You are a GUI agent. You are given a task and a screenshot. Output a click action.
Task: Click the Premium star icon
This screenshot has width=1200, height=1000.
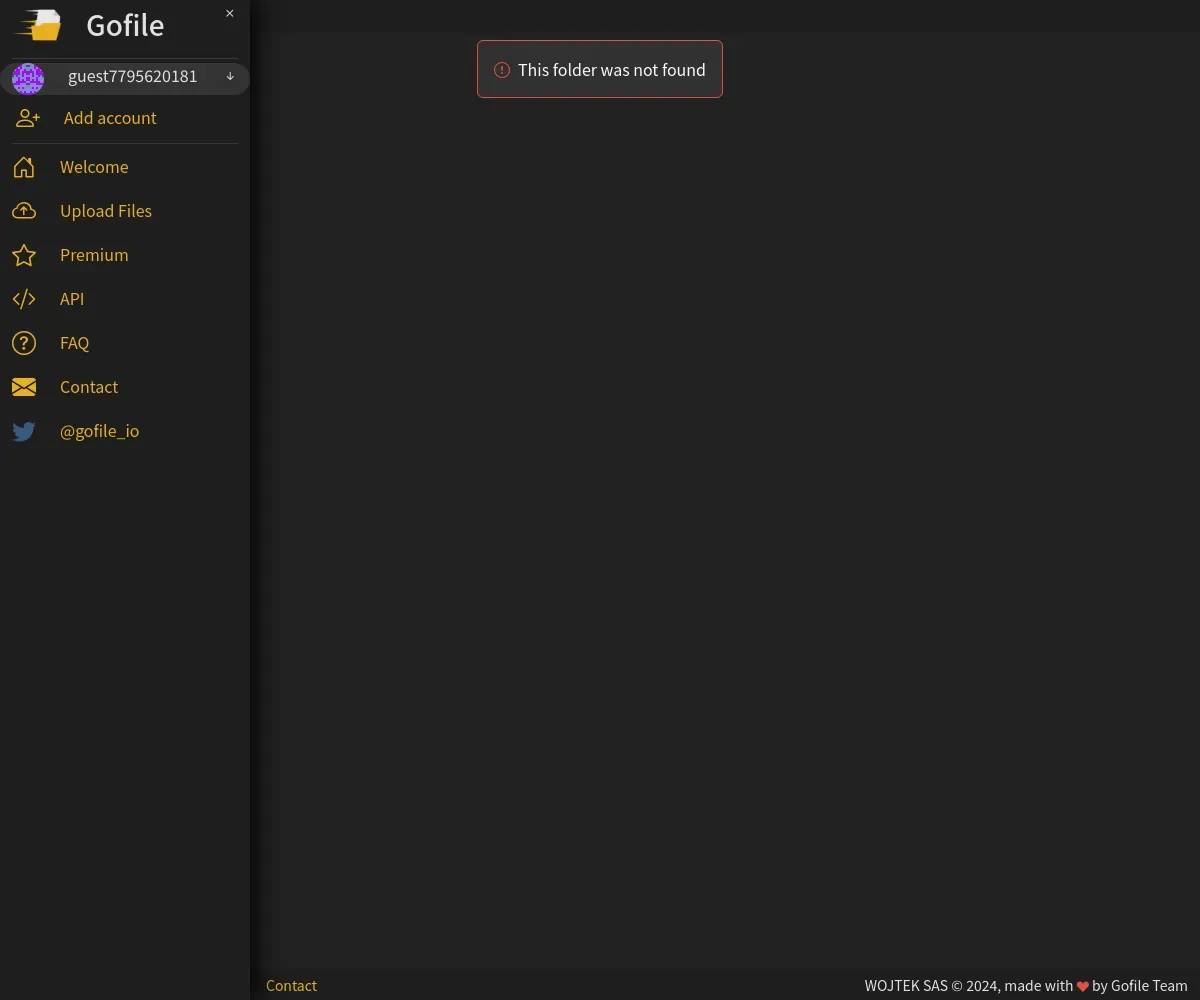pyautogui.click(x=24, y=255)
